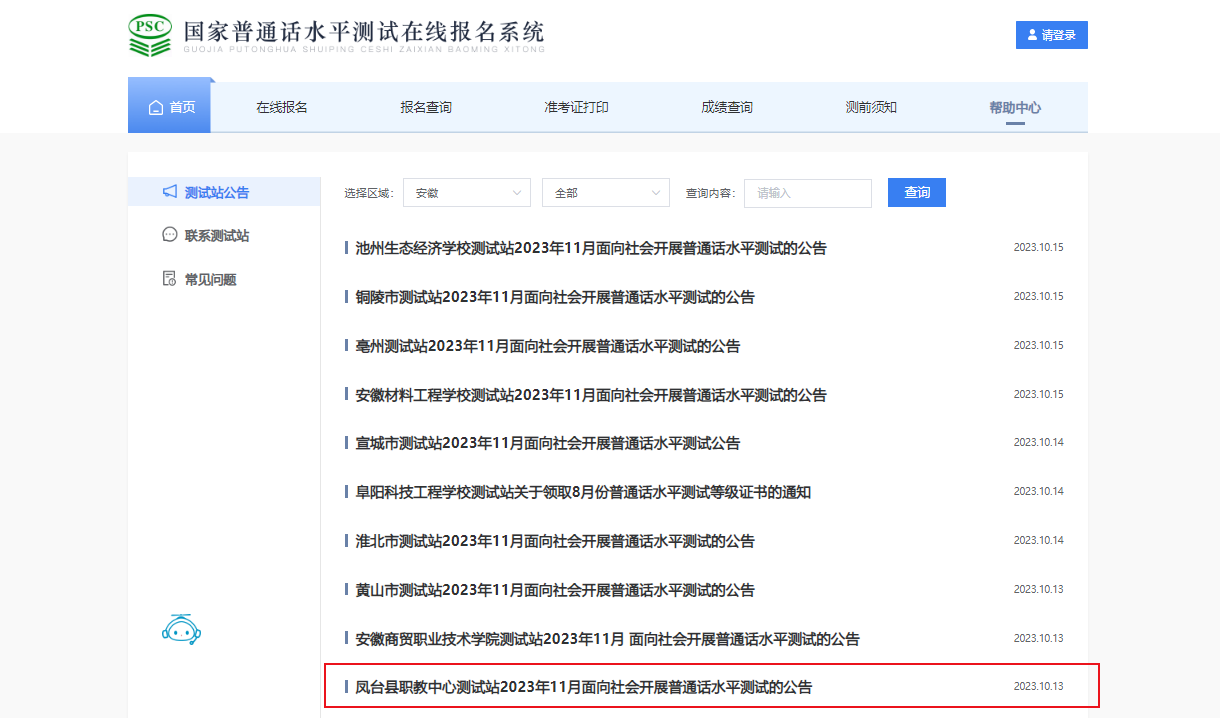
Task: Click the document icon beside 常见问题
Action: pos(170,279)
